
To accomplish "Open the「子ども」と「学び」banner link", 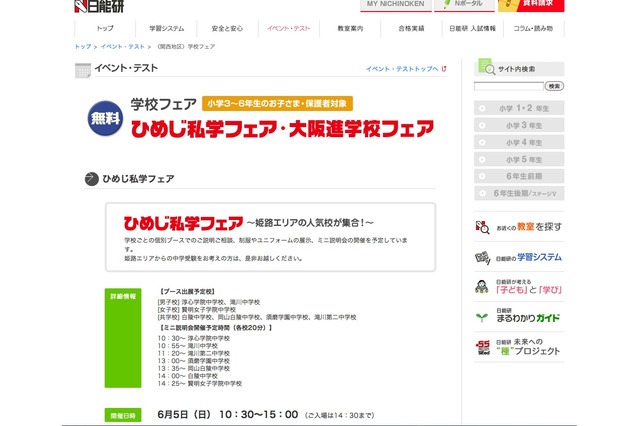I will pos(519,287).
